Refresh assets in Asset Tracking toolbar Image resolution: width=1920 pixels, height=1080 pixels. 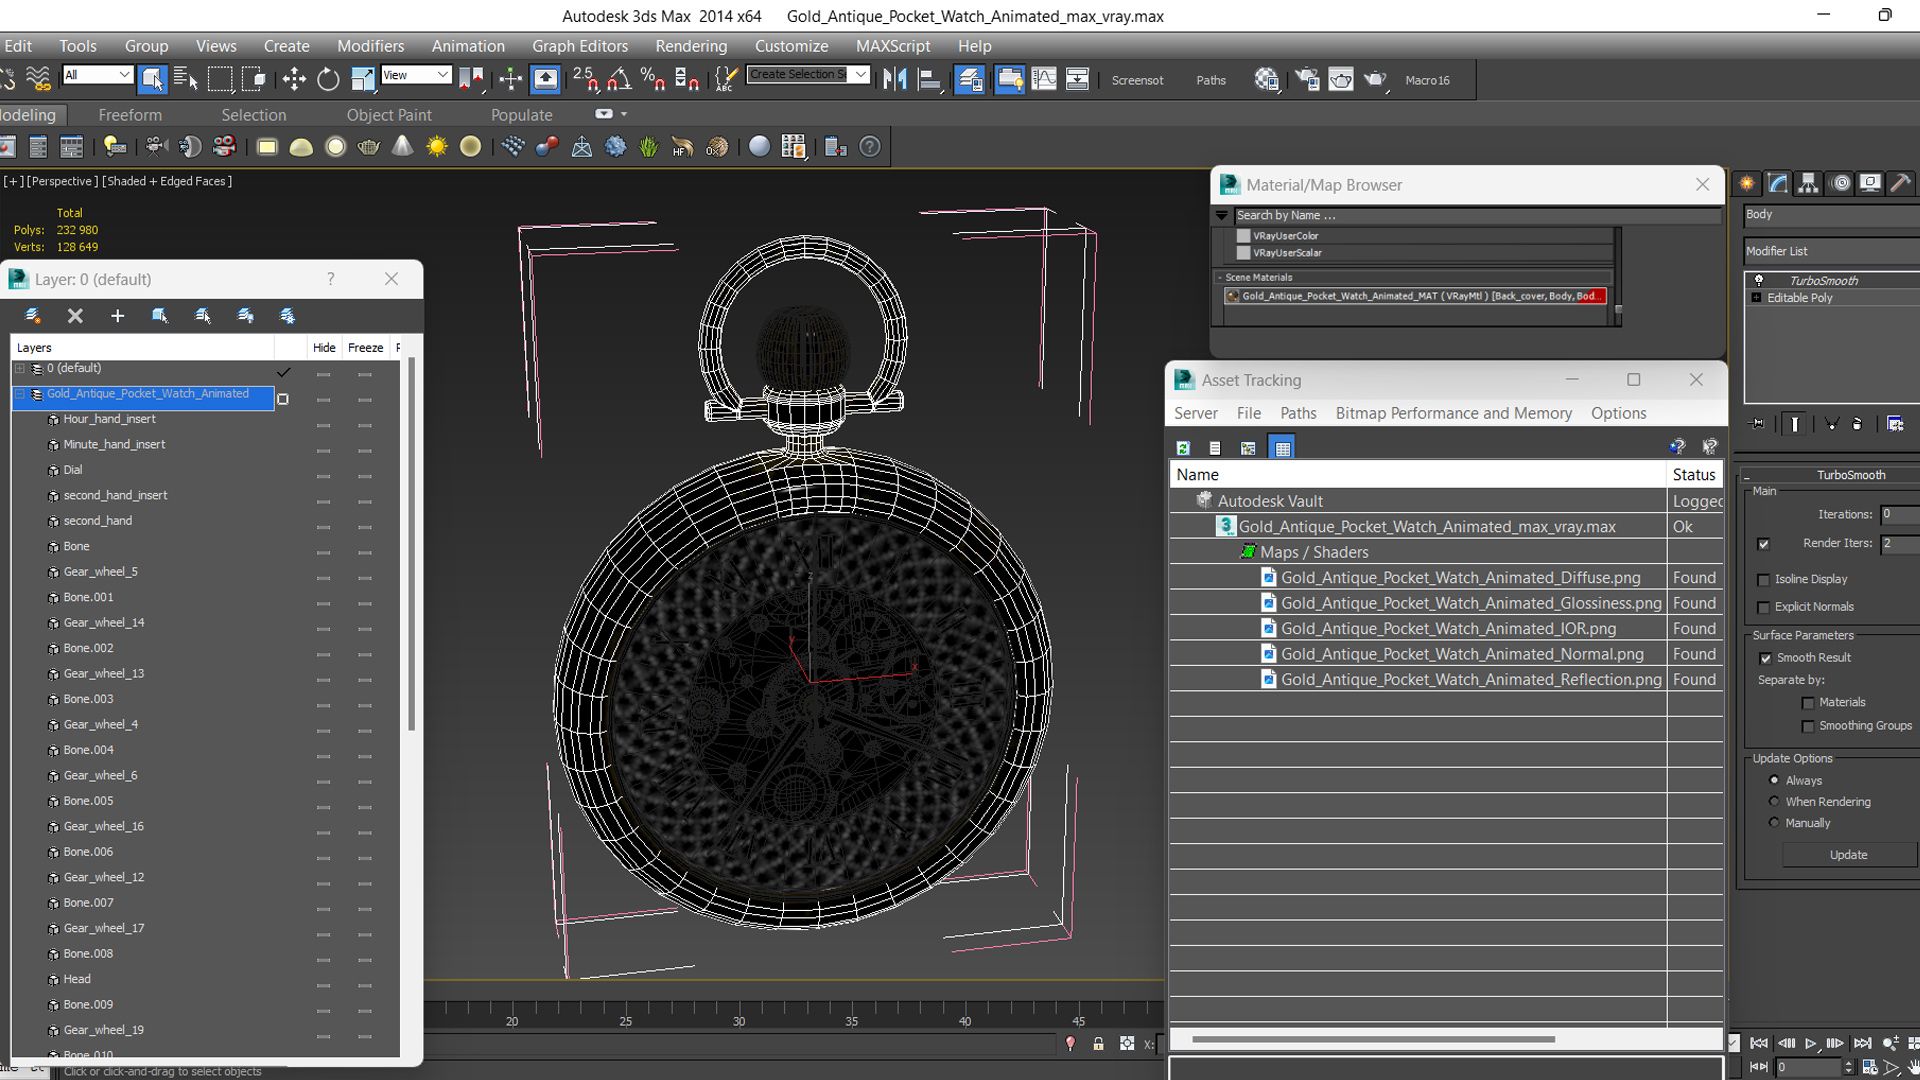pos(1183,448)
